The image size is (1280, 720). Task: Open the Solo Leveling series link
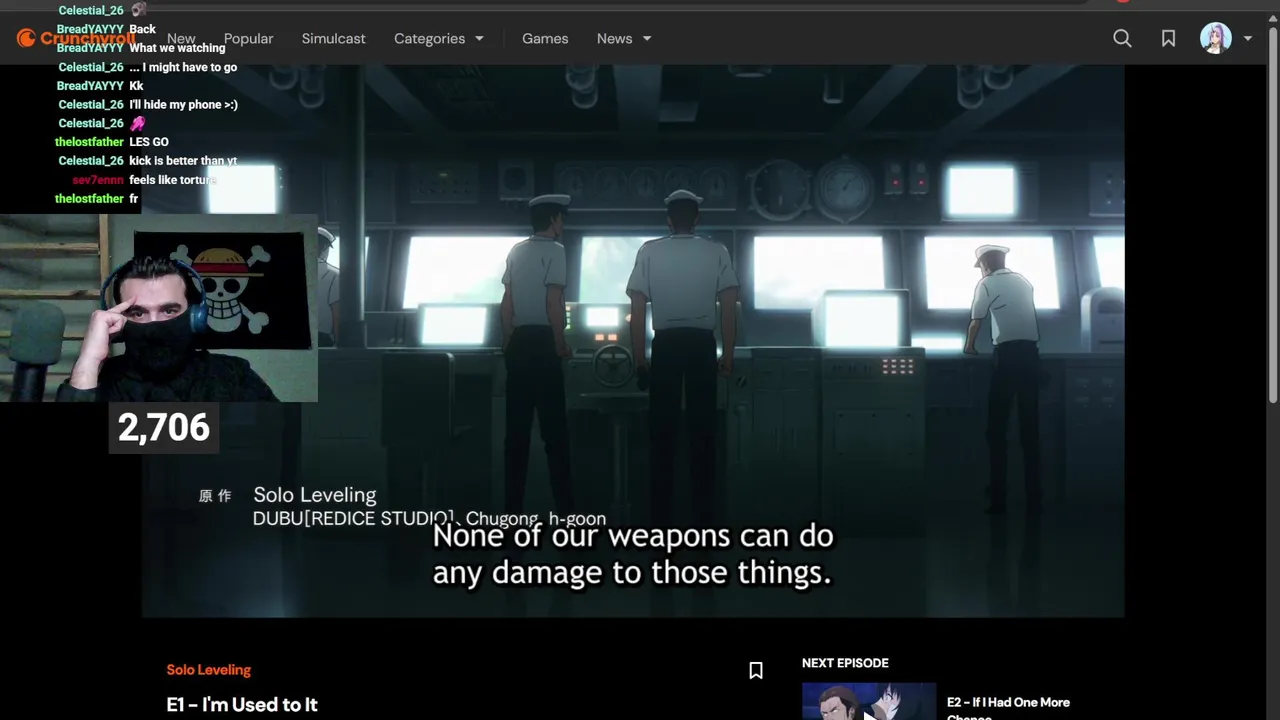point(208,670)
